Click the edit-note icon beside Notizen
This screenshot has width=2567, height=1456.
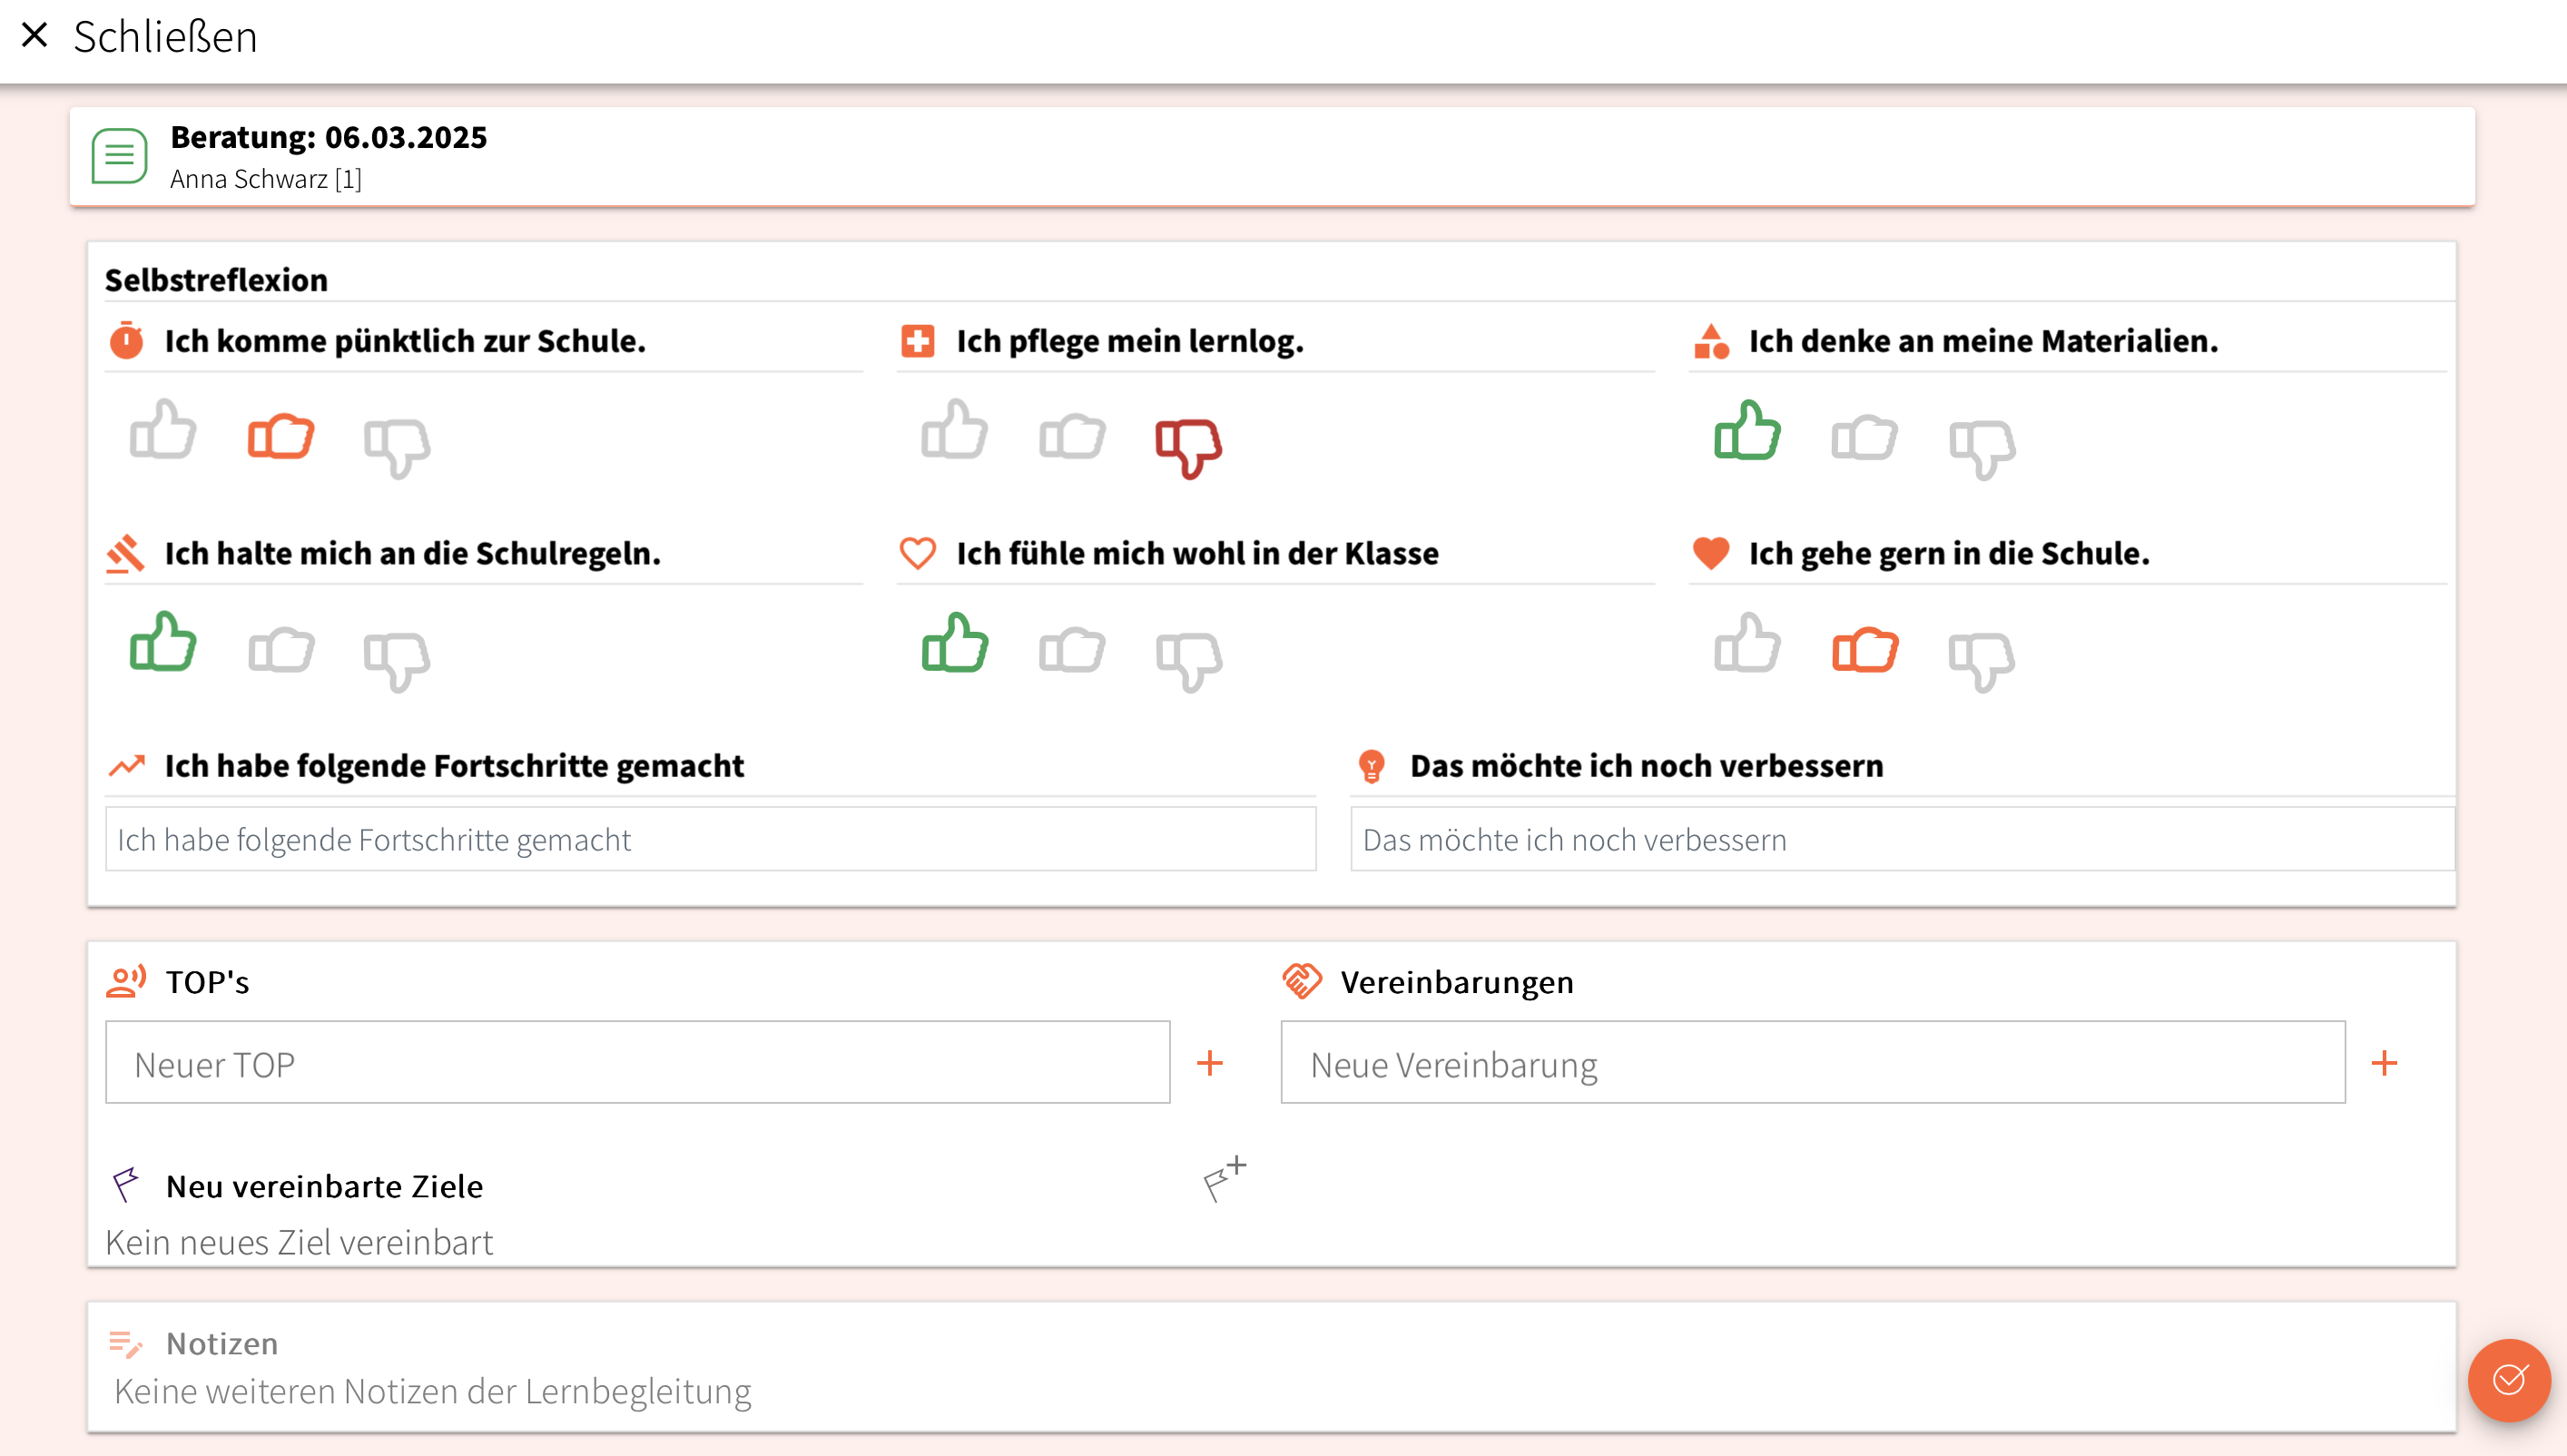[x=126, y=1345]
